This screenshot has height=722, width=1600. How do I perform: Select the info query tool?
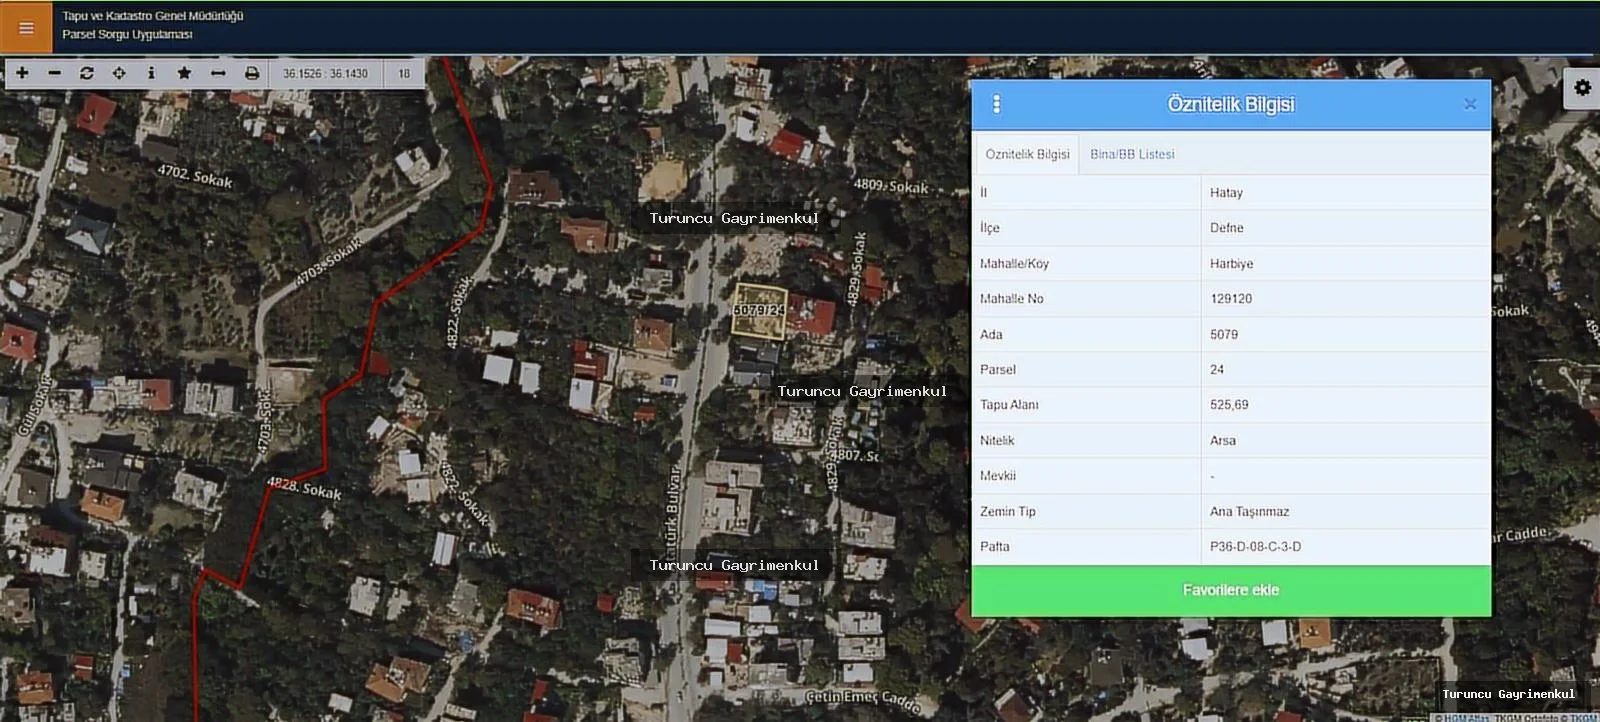coord(151,73)
